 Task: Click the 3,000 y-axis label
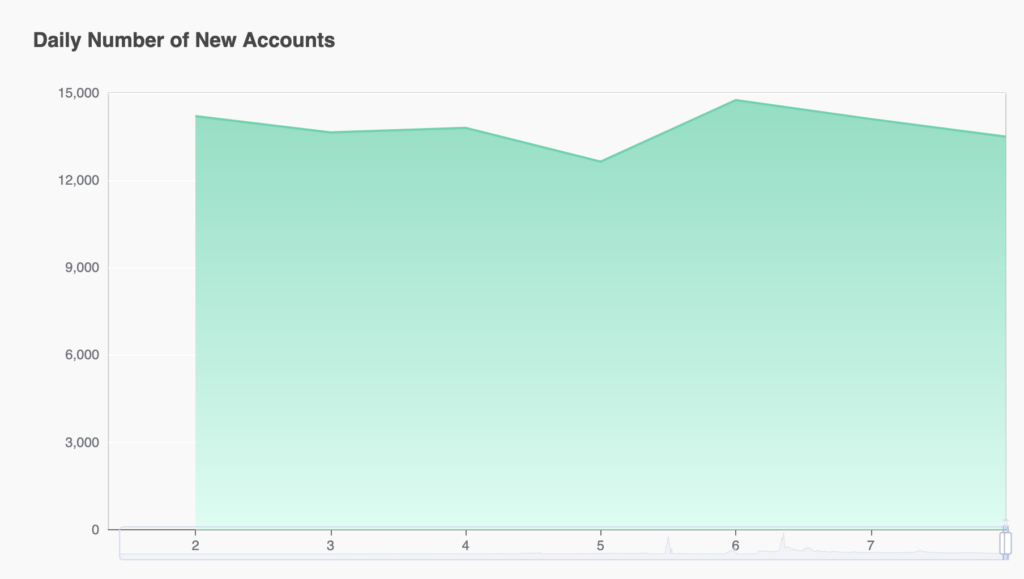[82, 443]
